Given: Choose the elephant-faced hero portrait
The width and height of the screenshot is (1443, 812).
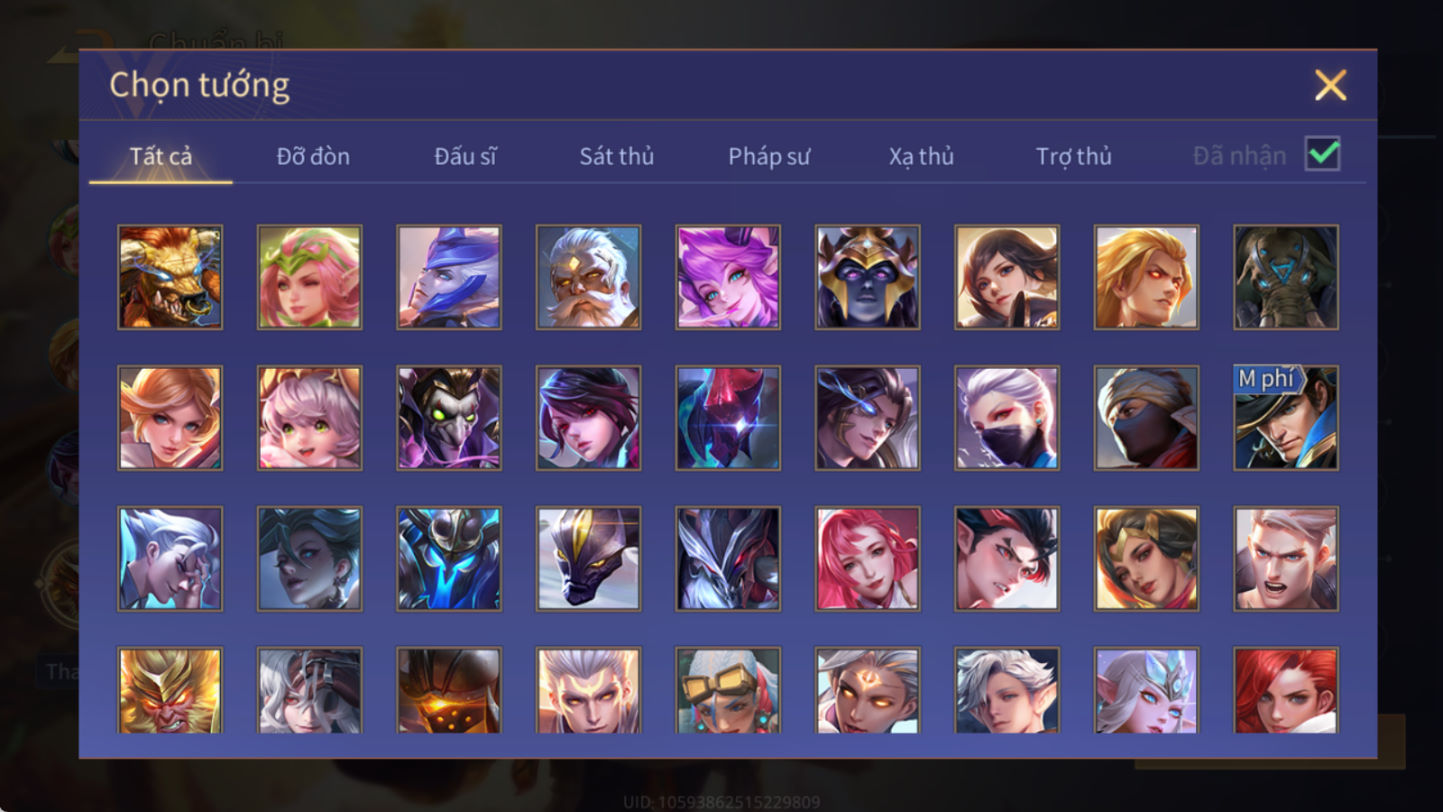Looking at the screenshot, I should [1286, 277].
